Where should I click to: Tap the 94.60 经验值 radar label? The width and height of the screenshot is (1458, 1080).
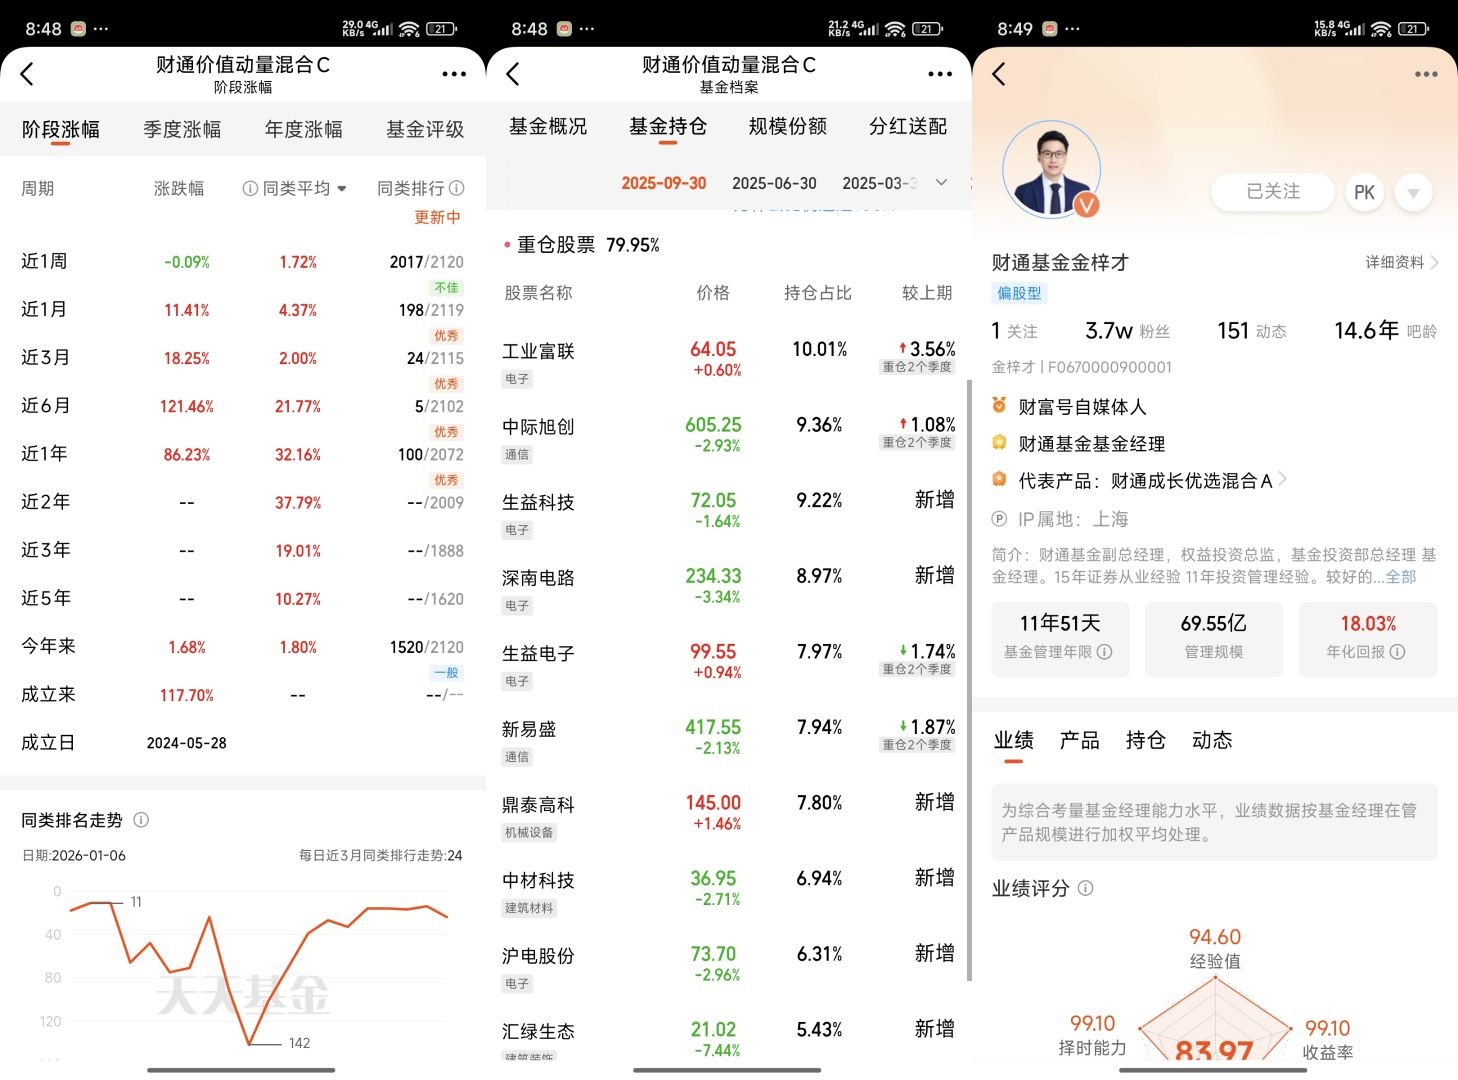tap(1214, 948)
